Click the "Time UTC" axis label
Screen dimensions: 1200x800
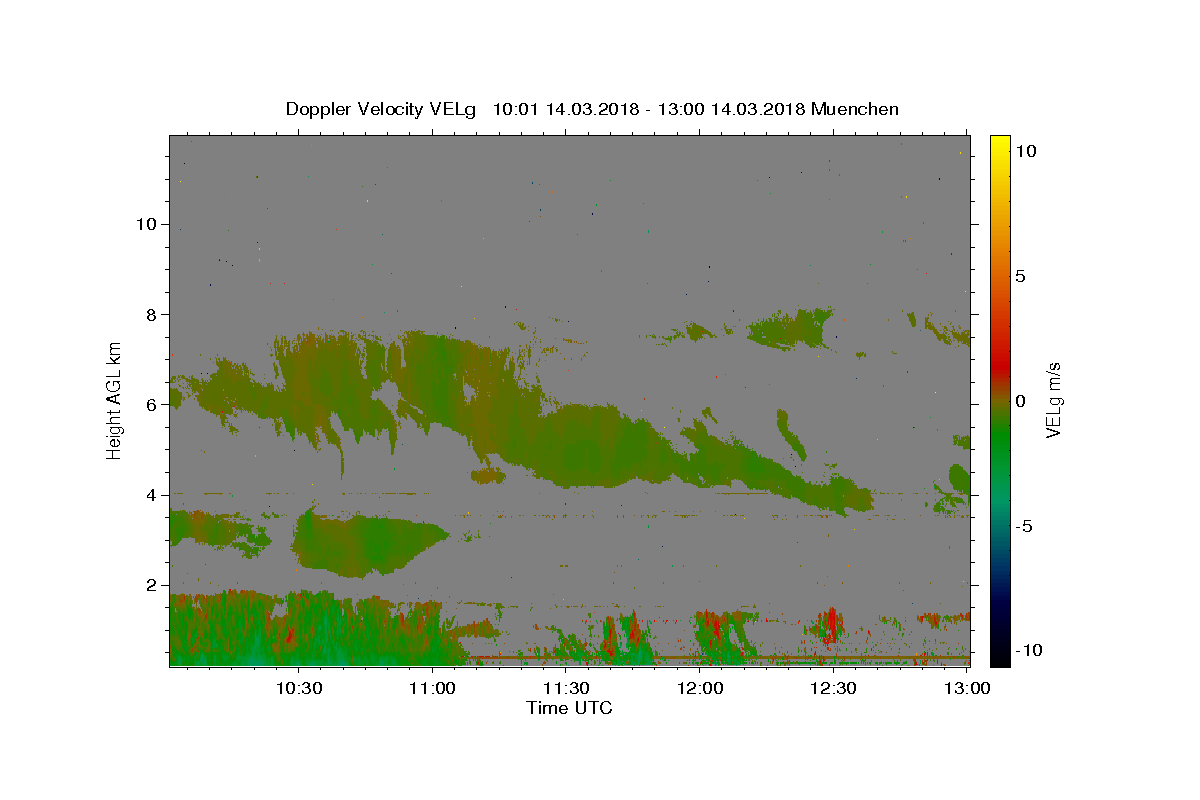click(x=569, y=708)
